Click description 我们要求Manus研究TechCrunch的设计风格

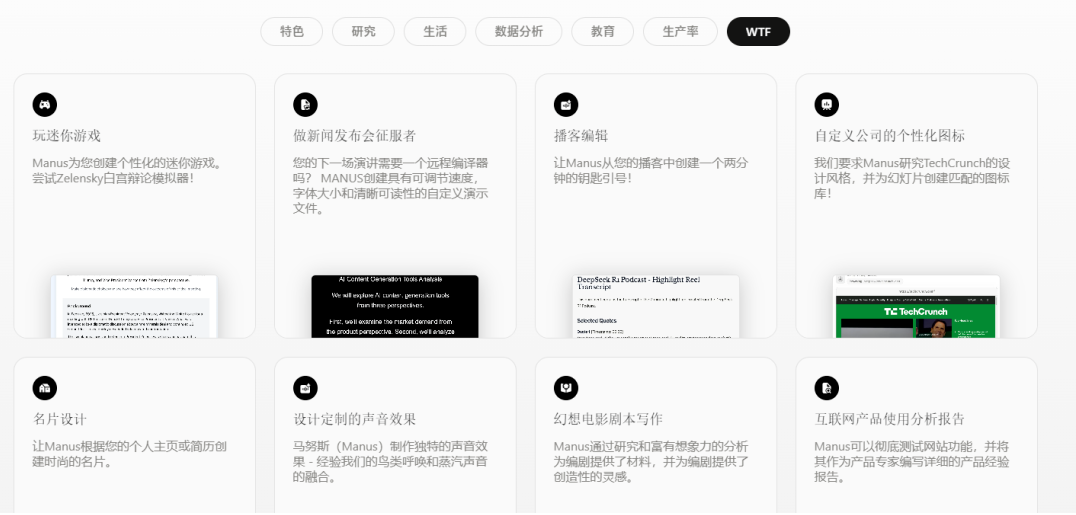pyautogui.click(x=912, y=179)
